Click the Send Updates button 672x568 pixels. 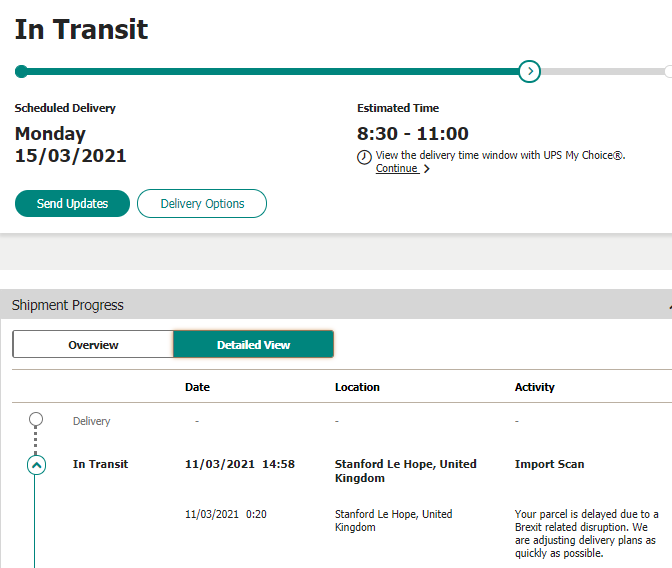(x=72, y=203)
